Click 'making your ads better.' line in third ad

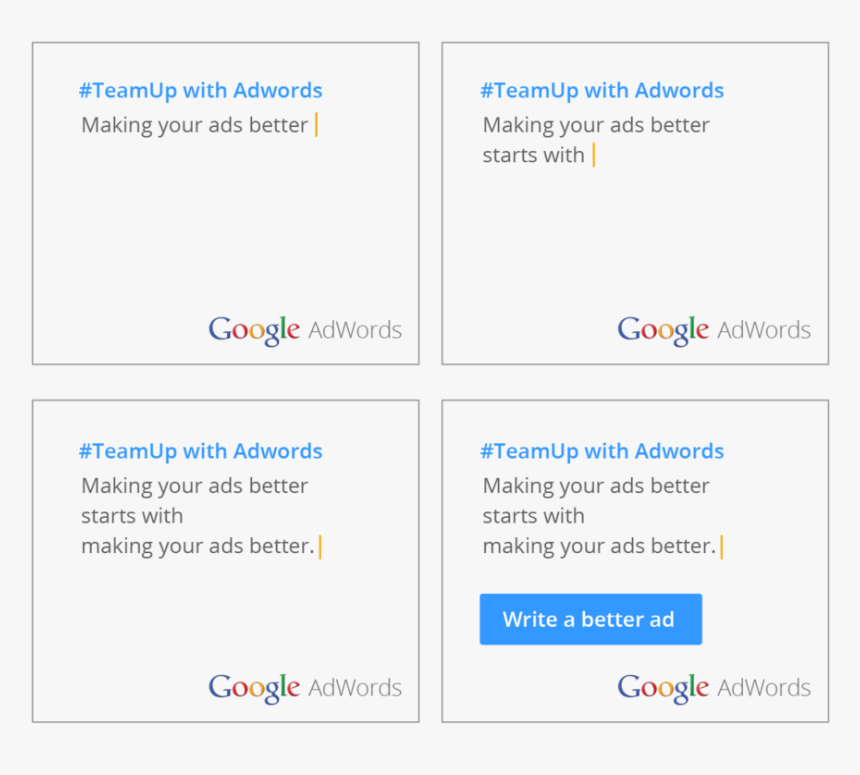pyautogui.click(x=198, y=547)
